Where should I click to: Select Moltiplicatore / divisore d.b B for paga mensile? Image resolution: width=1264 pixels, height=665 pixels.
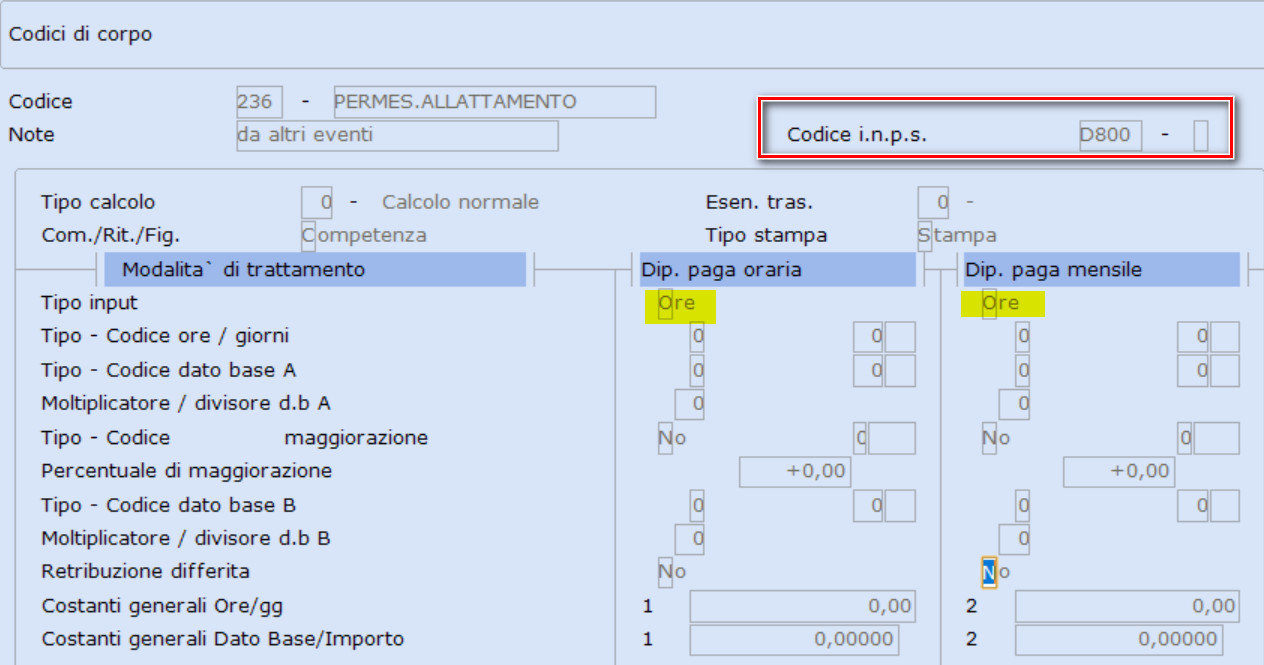(x=1014, y=539)
